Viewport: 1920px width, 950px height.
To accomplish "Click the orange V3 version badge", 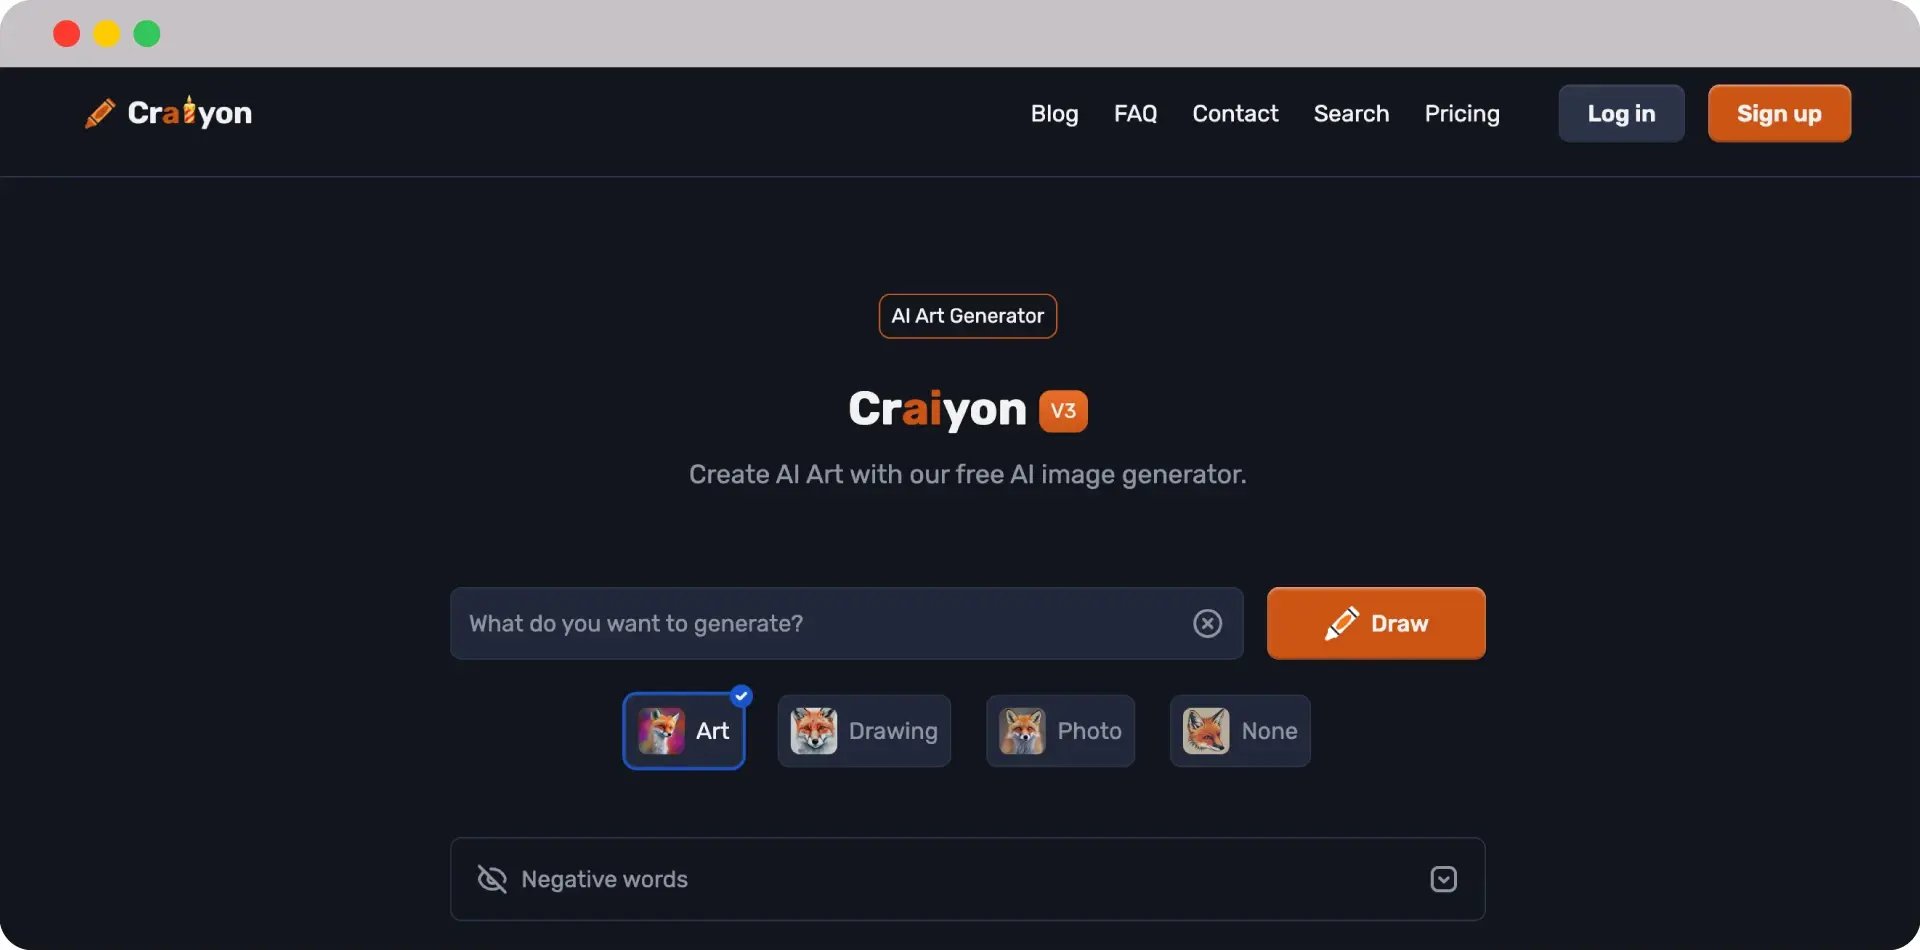I will pyautogui.click(x=1063, y=411).
